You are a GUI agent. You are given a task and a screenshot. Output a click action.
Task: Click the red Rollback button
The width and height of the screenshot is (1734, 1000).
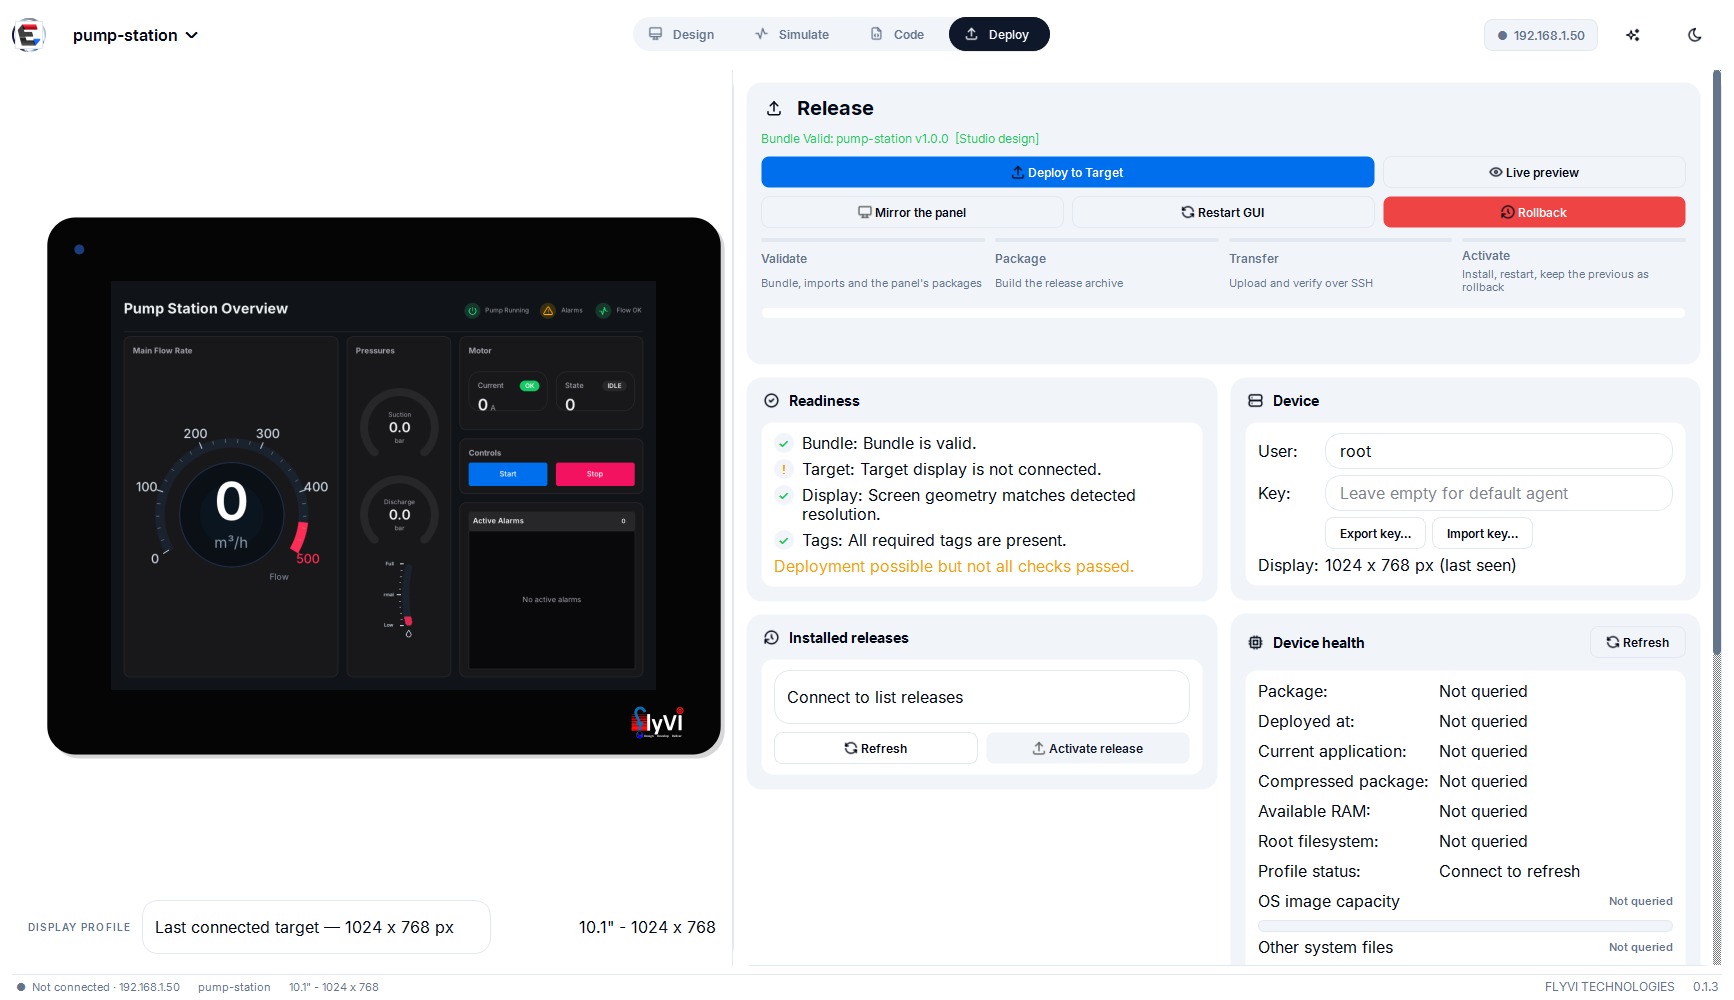[x=1534, y=212]
